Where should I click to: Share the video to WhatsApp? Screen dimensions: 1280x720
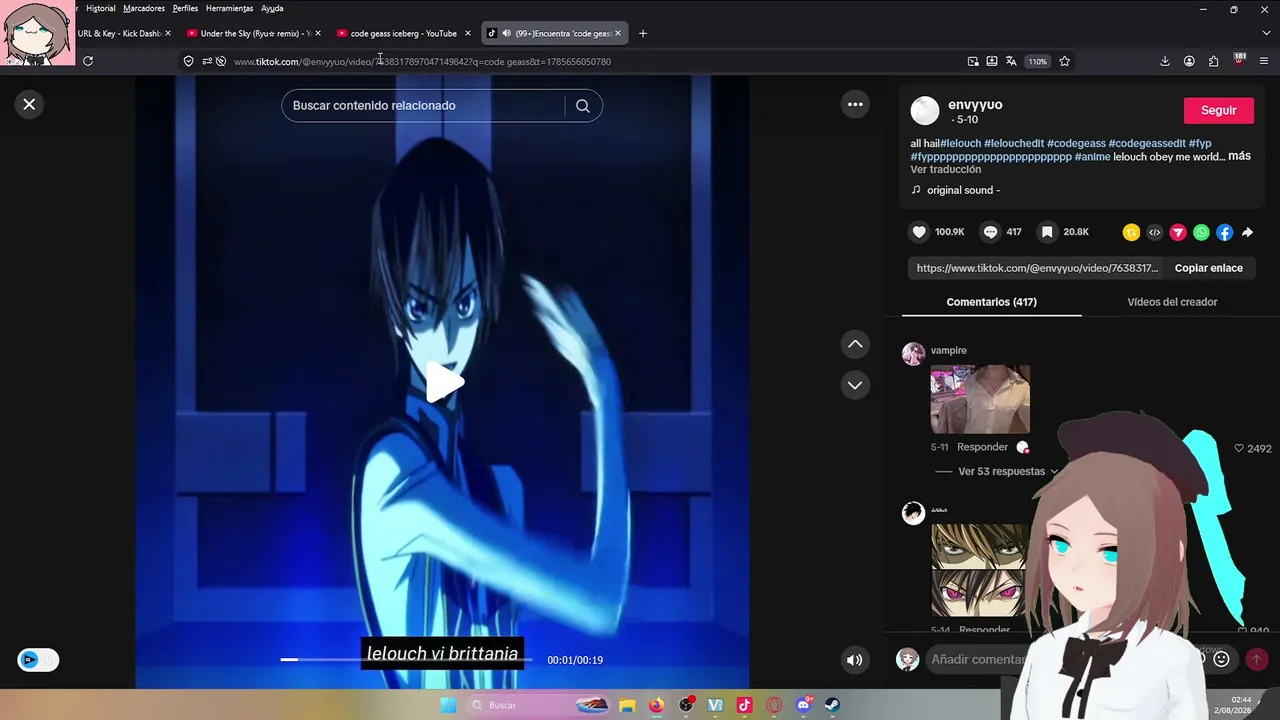point(1201,232)
